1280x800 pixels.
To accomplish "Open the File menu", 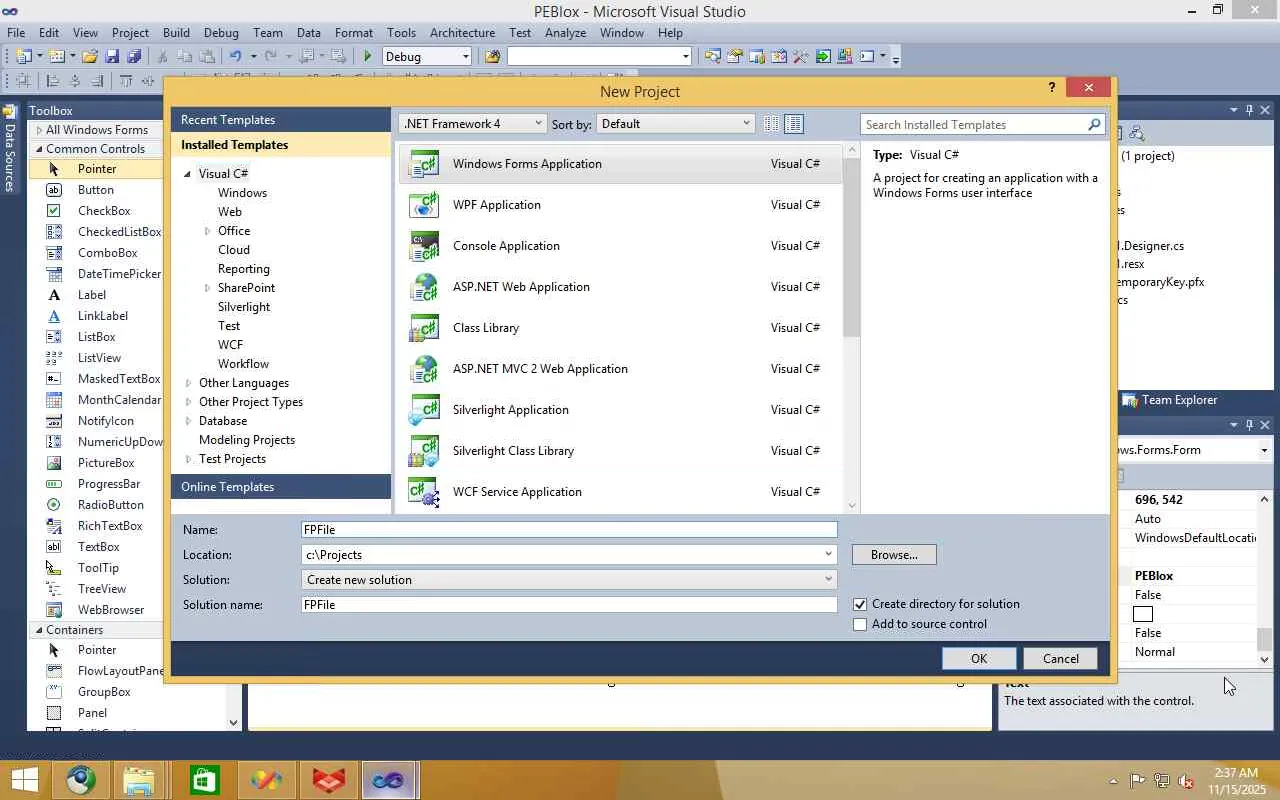I will (16, 33).
